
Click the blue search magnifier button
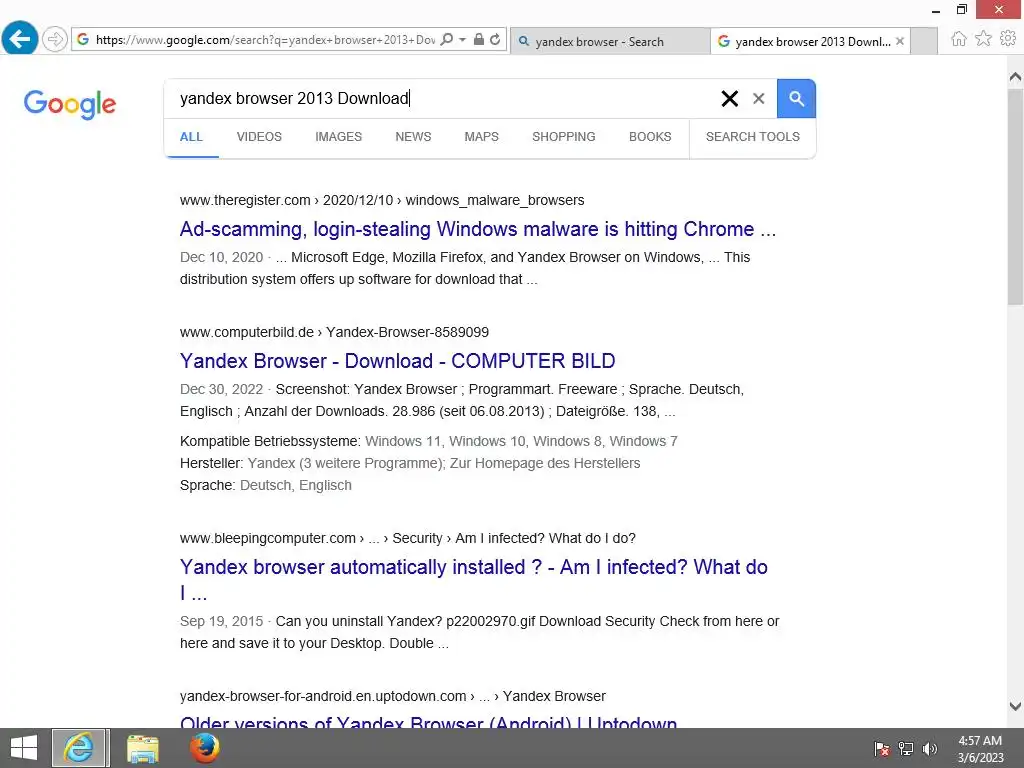[796, 99]
